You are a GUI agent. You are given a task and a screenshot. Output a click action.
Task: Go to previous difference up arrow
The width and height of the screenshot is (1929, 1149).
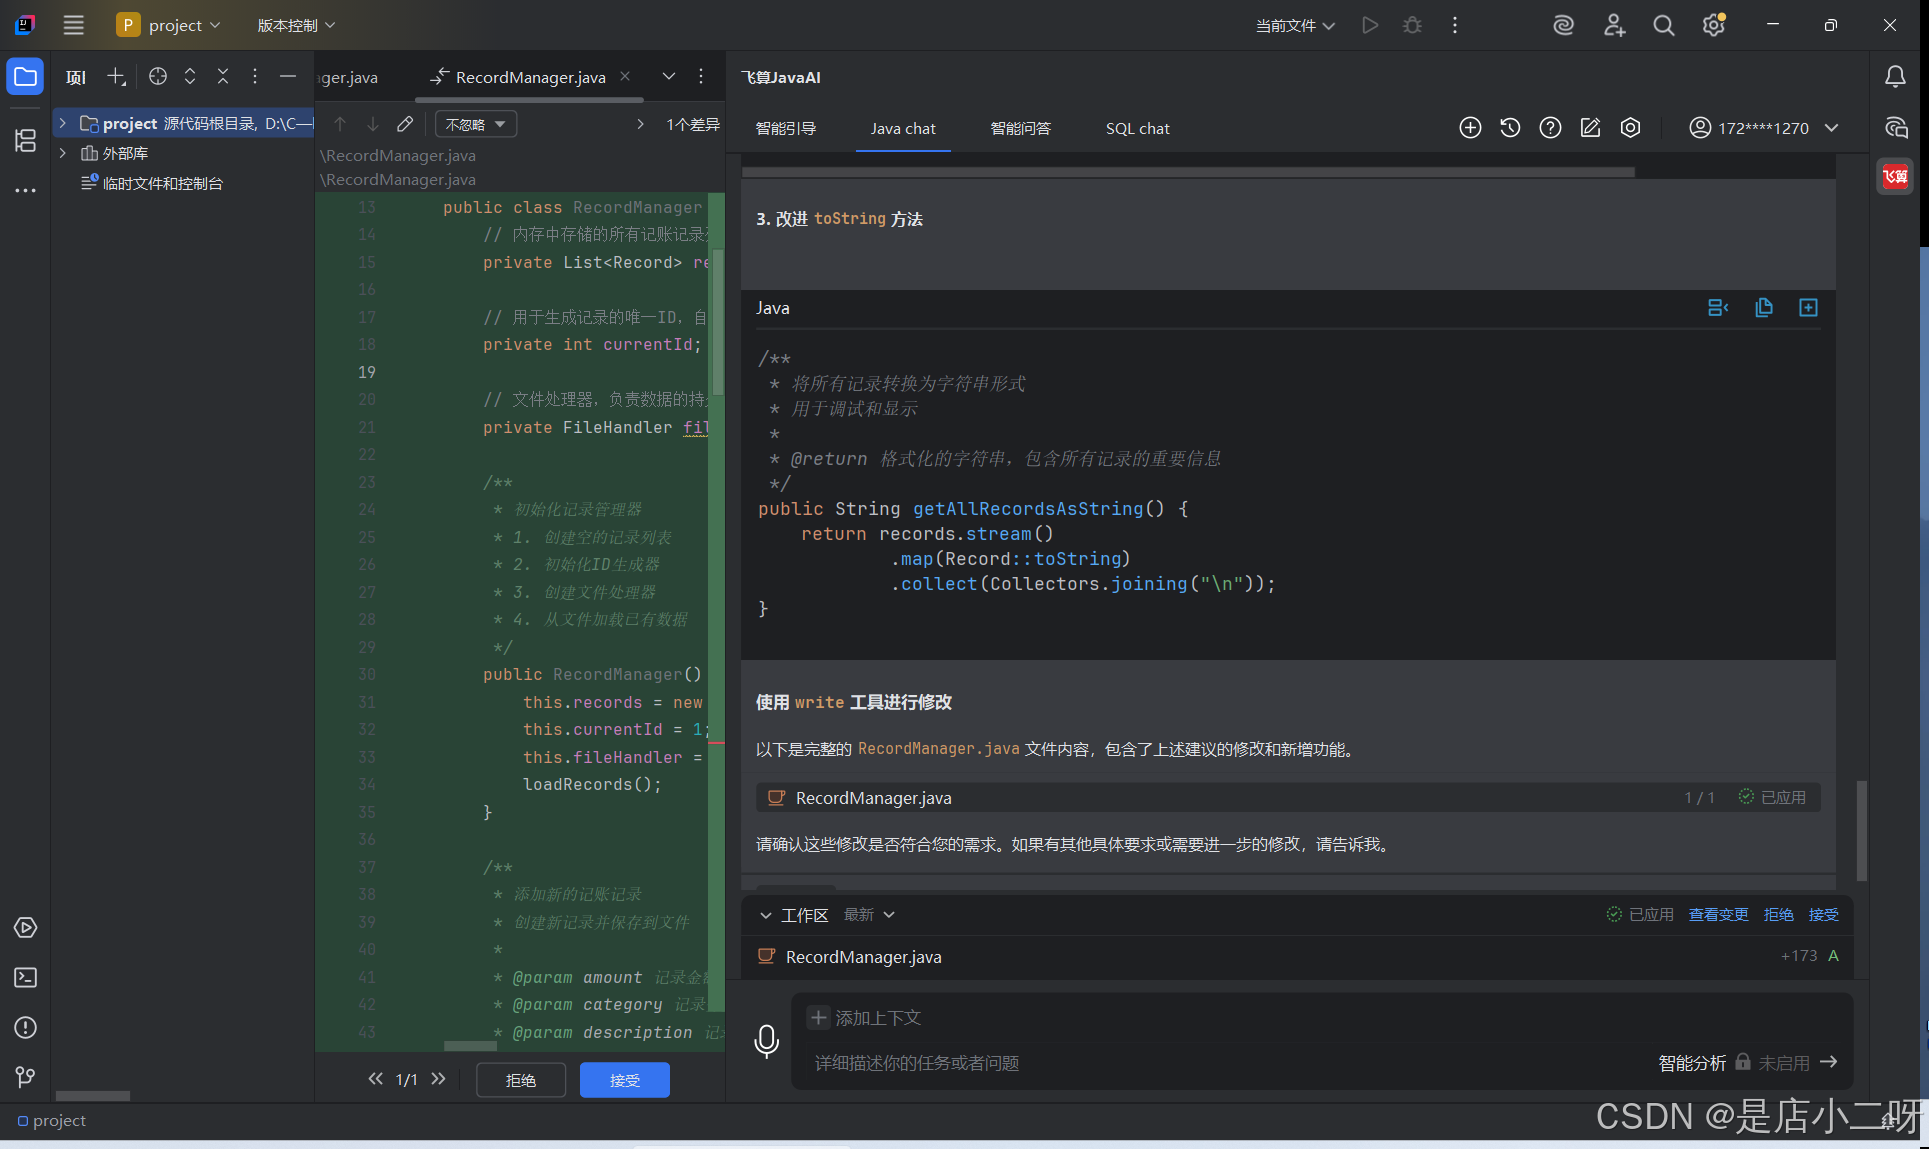[x=340, y=124]
